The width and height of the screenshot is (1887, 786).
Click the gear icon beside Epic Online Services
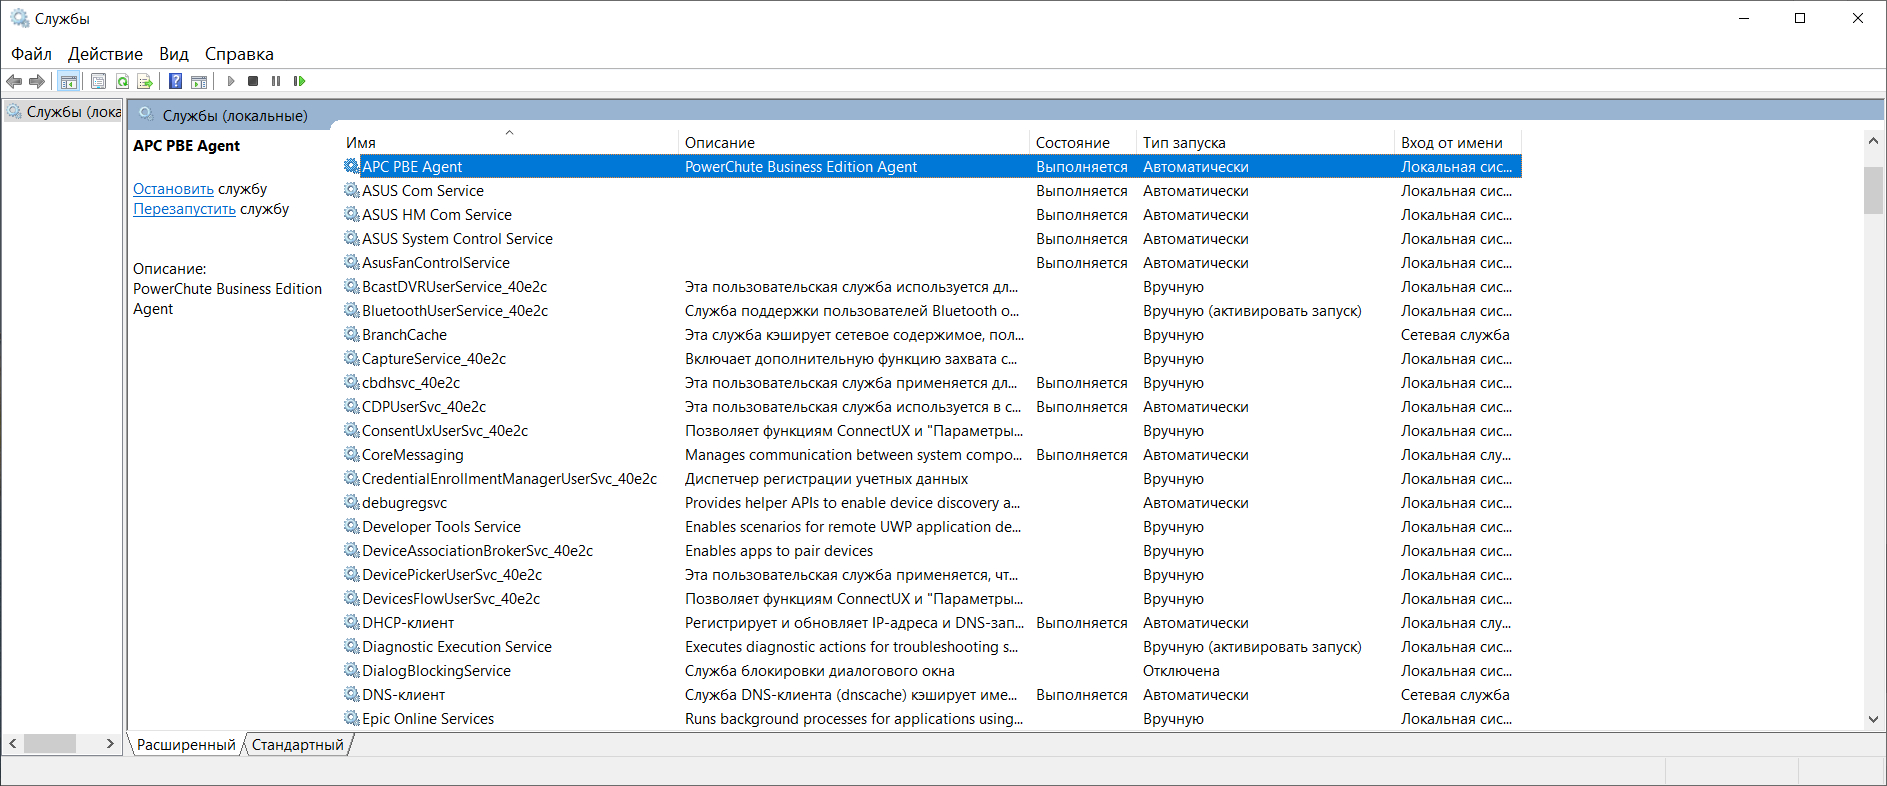coord(352,718)
